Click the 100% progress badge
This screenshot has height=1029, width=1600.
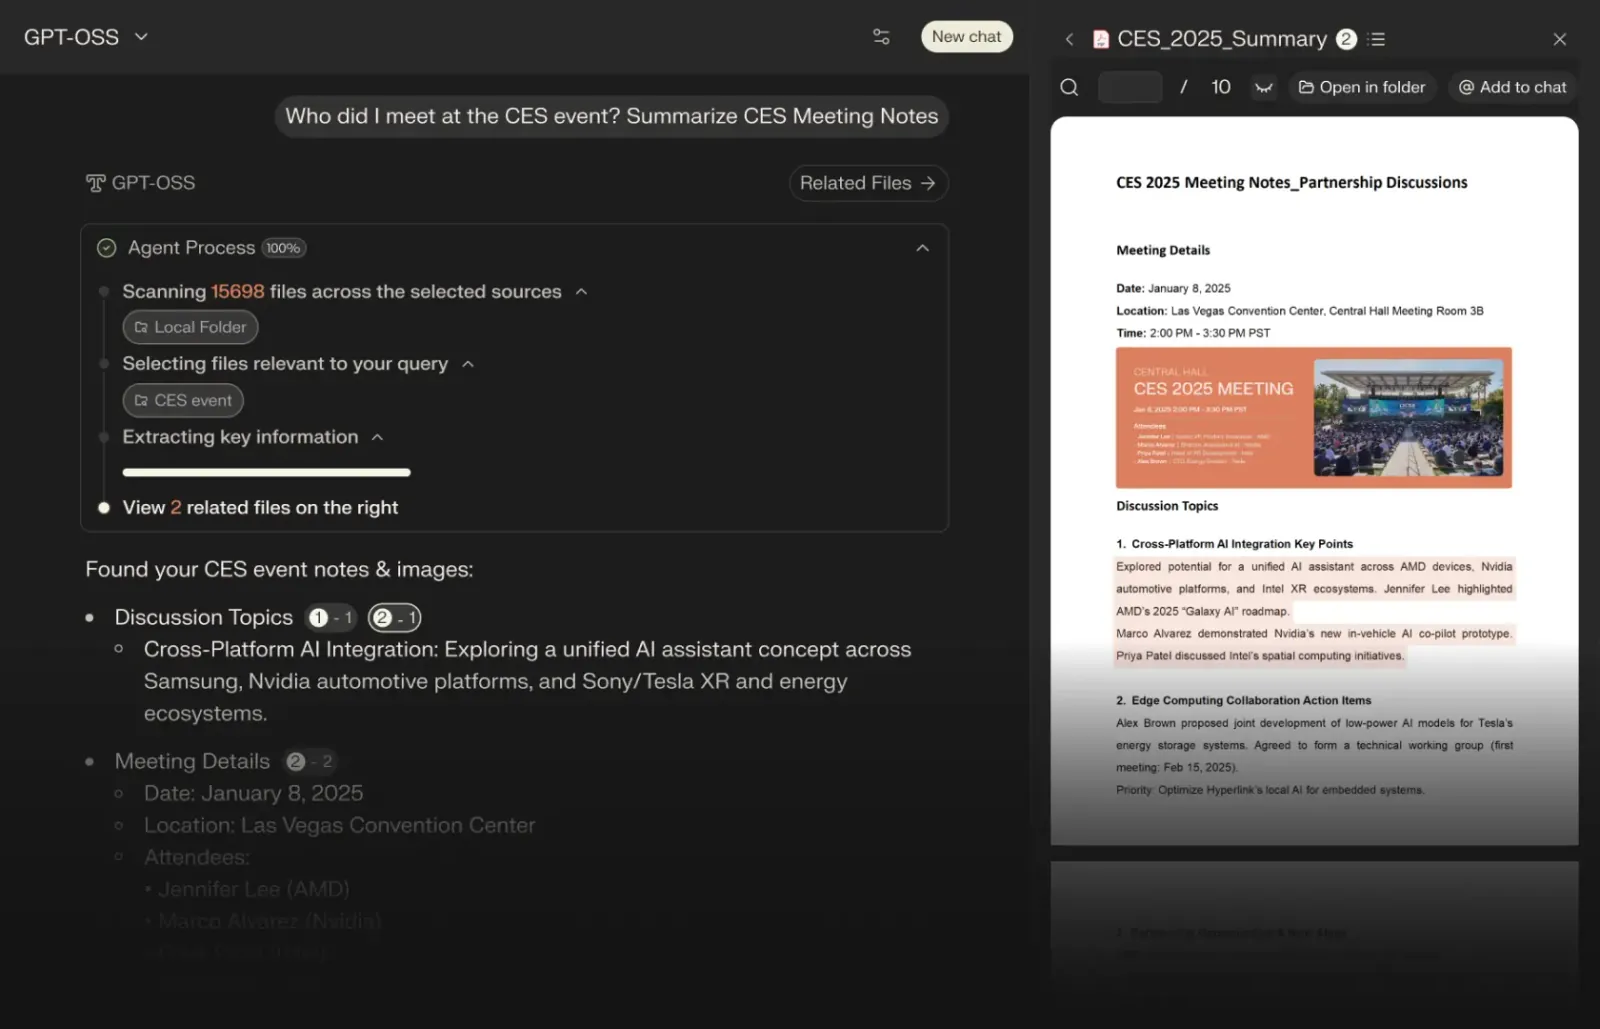tap(283, 248)
